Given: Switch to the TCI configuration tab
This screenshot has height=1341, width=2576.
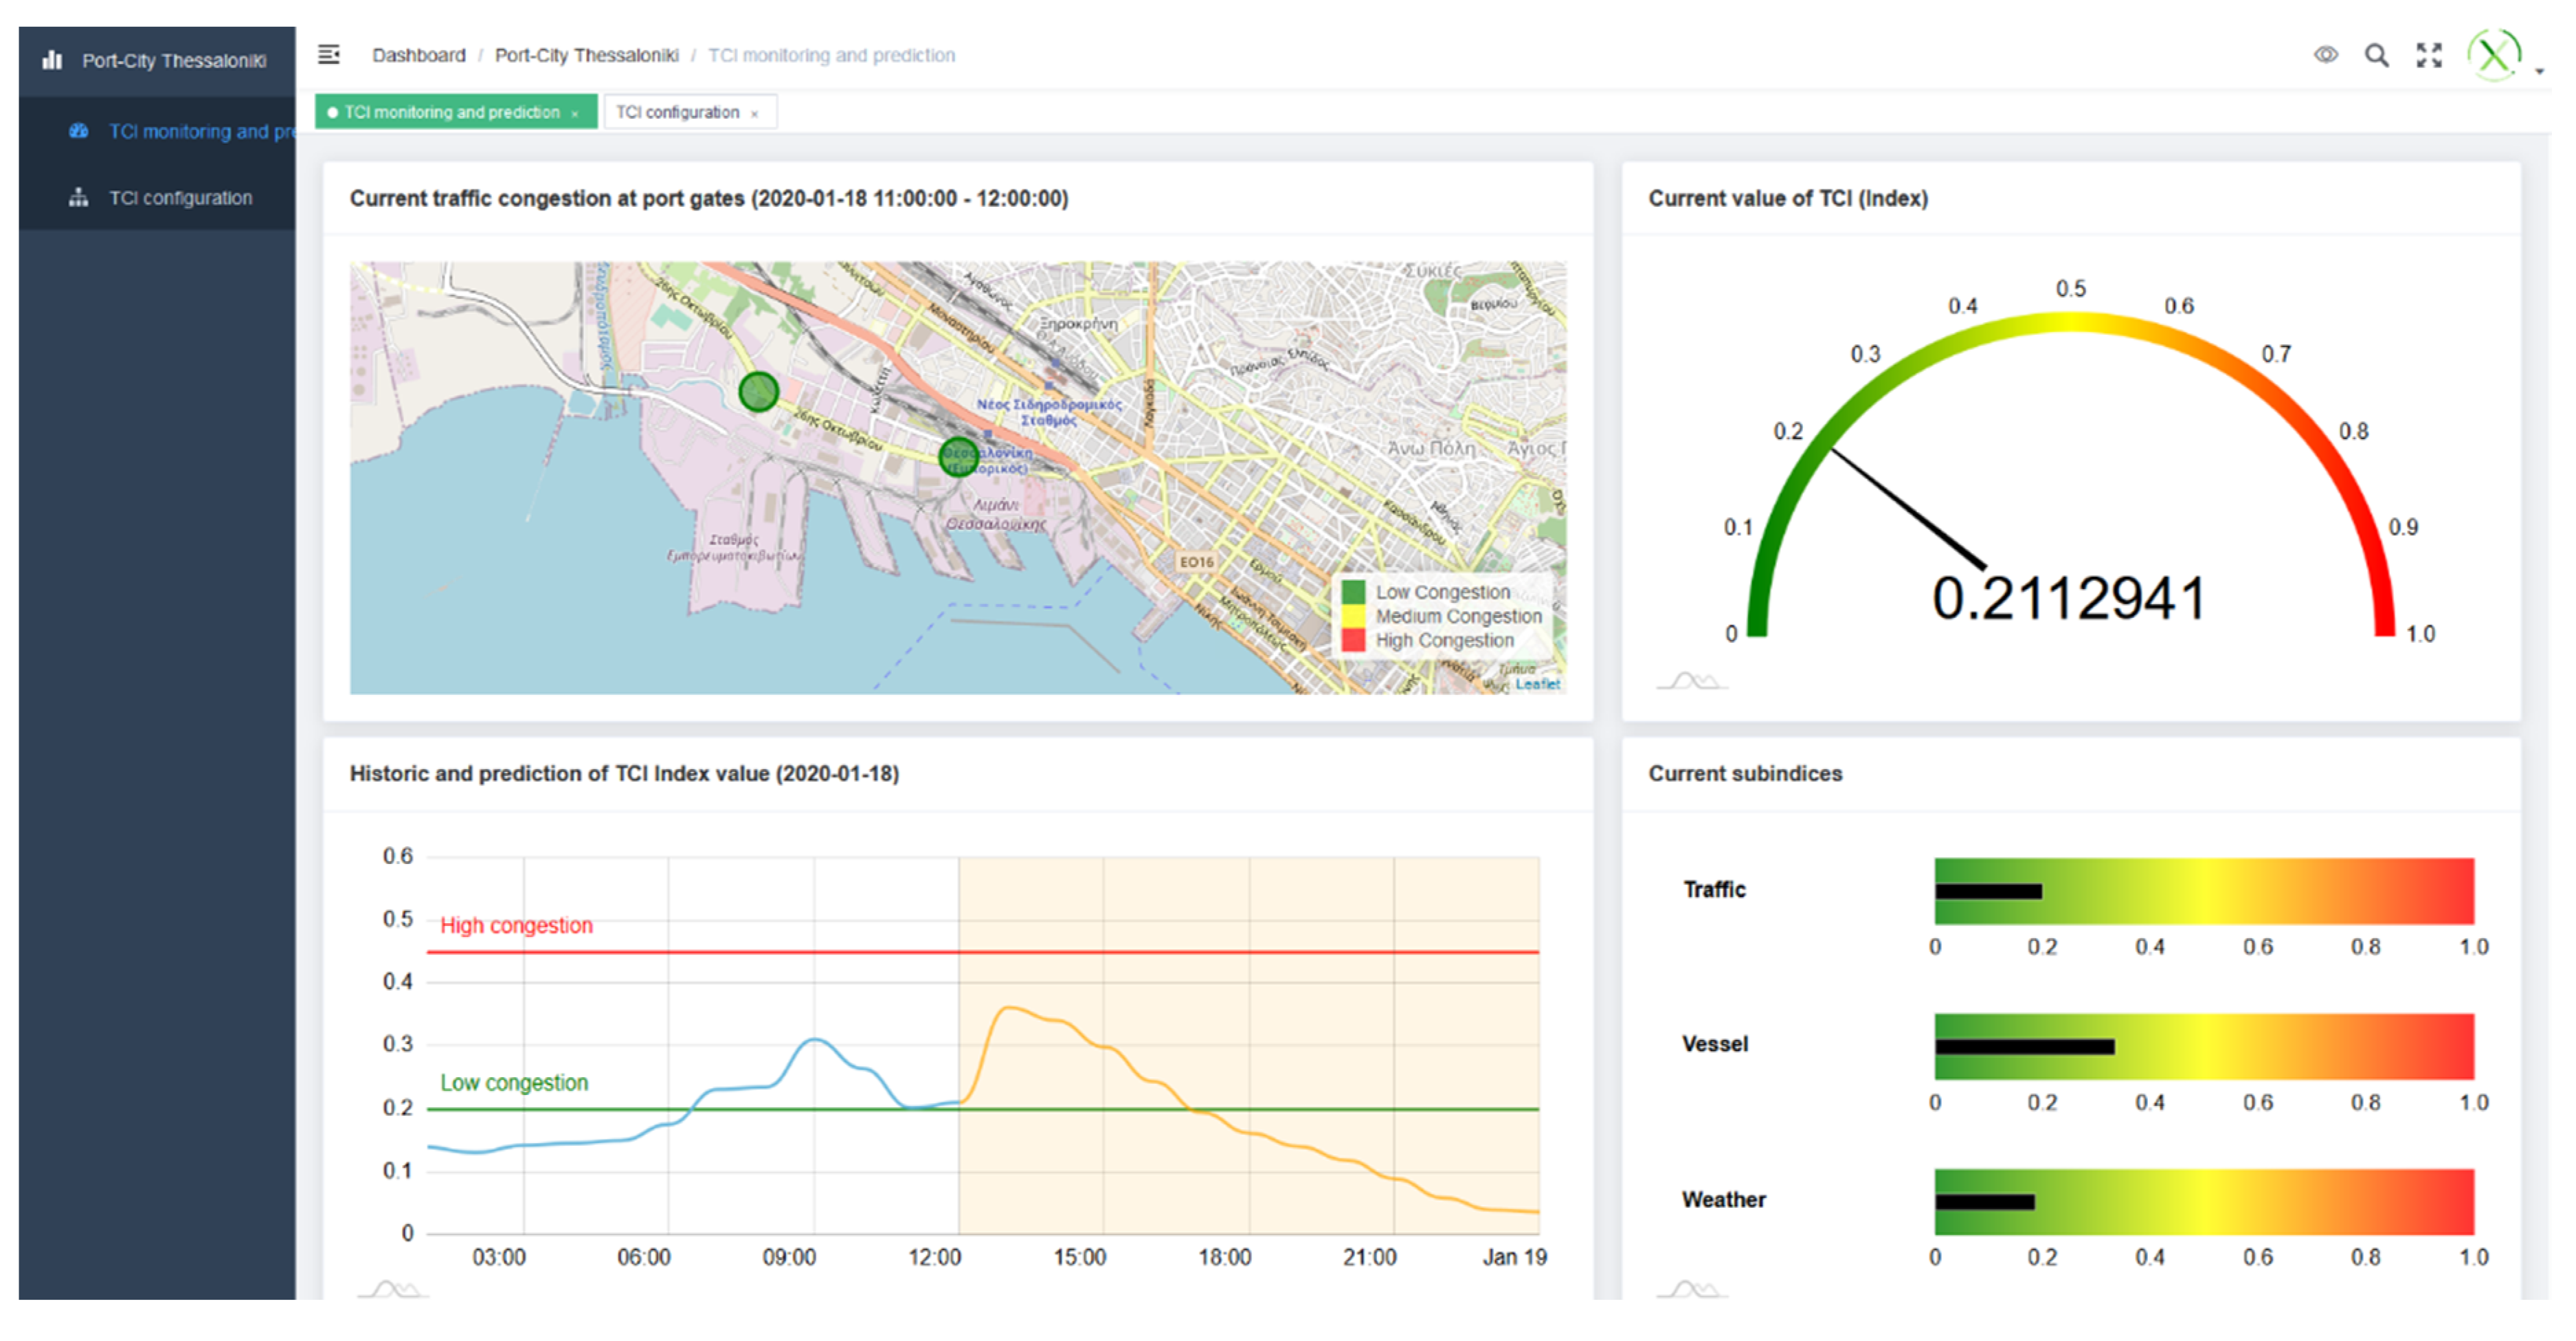Looking at the screenshot, I should (677, 112).
